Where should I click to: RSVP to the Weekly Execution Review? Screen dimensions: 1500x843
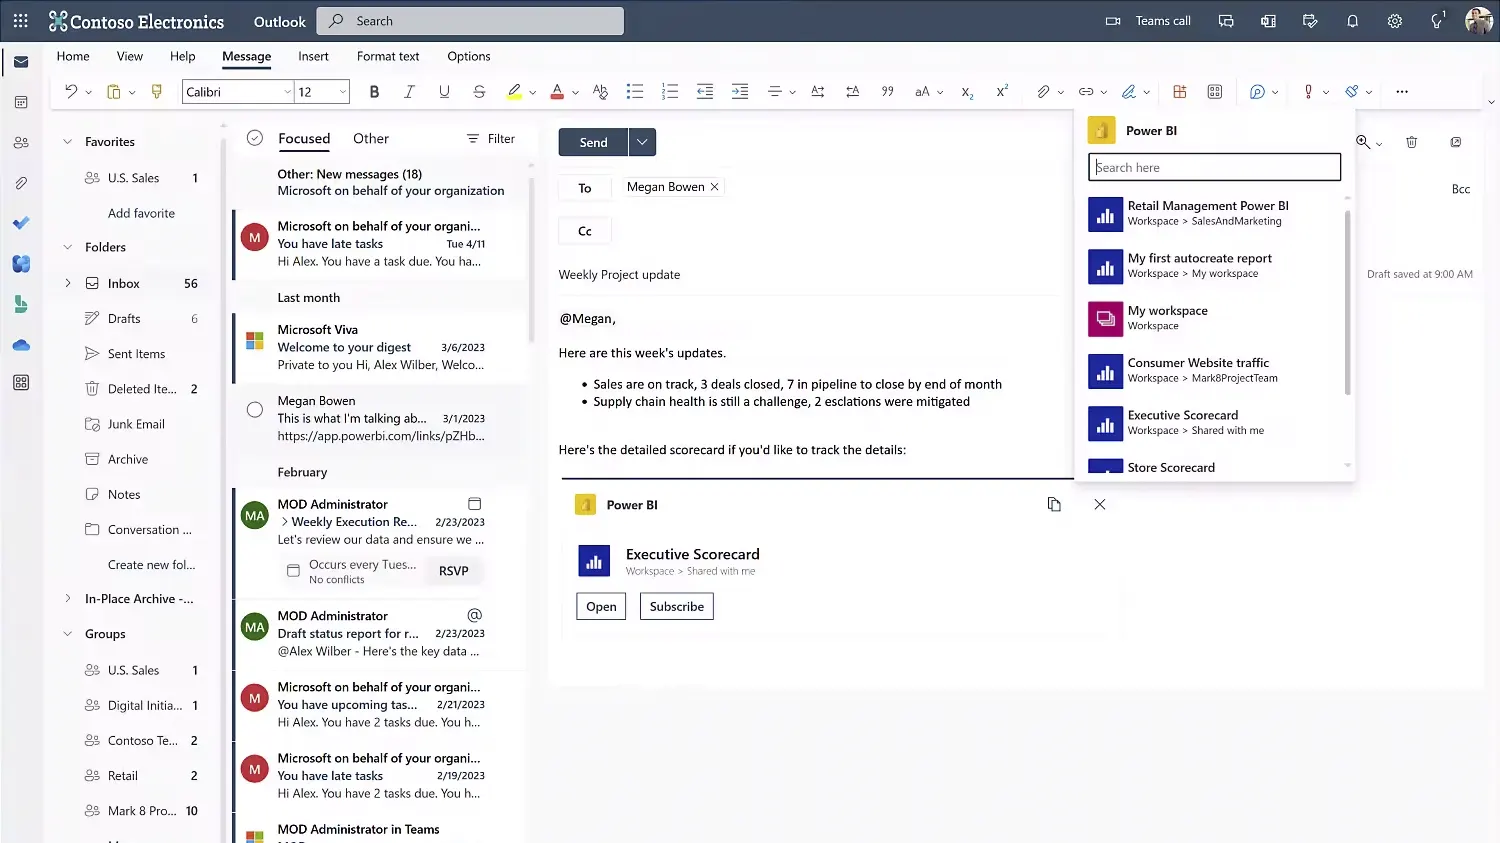(453, 571)
